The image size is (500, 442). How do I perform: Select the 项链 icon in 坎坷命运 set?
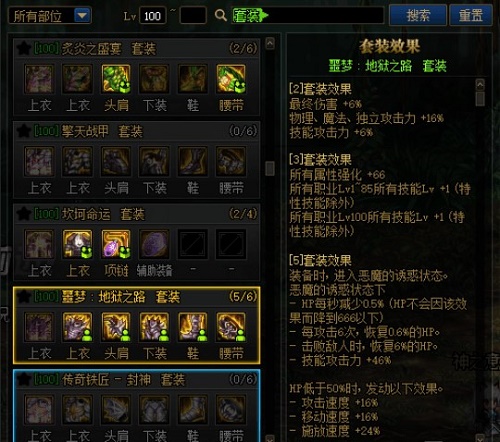coord(116,244)
